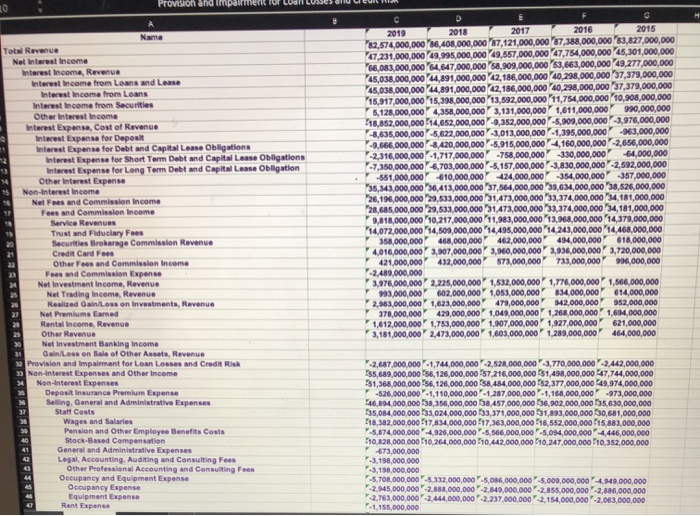Image resolution: width=700 pixels, height=516 pixels.
Task: Click formula bar showing Provision and Impairment text
Action: (x=277, y=2)
